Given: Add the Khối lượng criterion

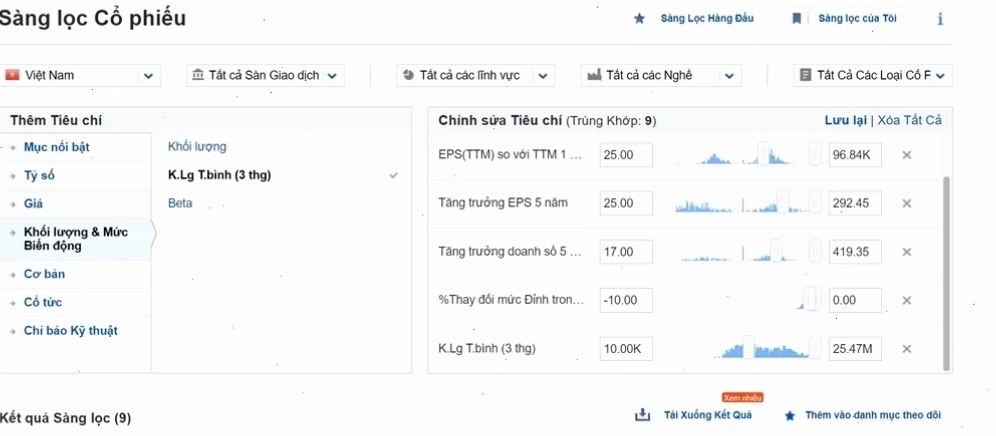Looking at the screenshot, I should point(197,147).
